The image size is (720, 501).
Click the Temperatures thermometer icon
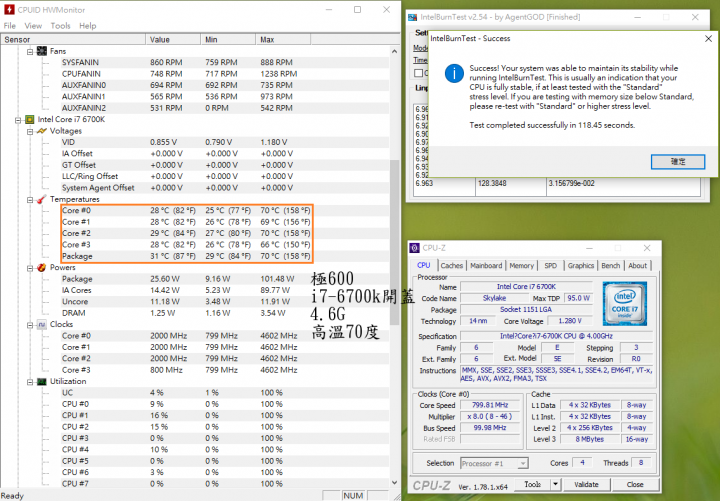coord(42,199)
